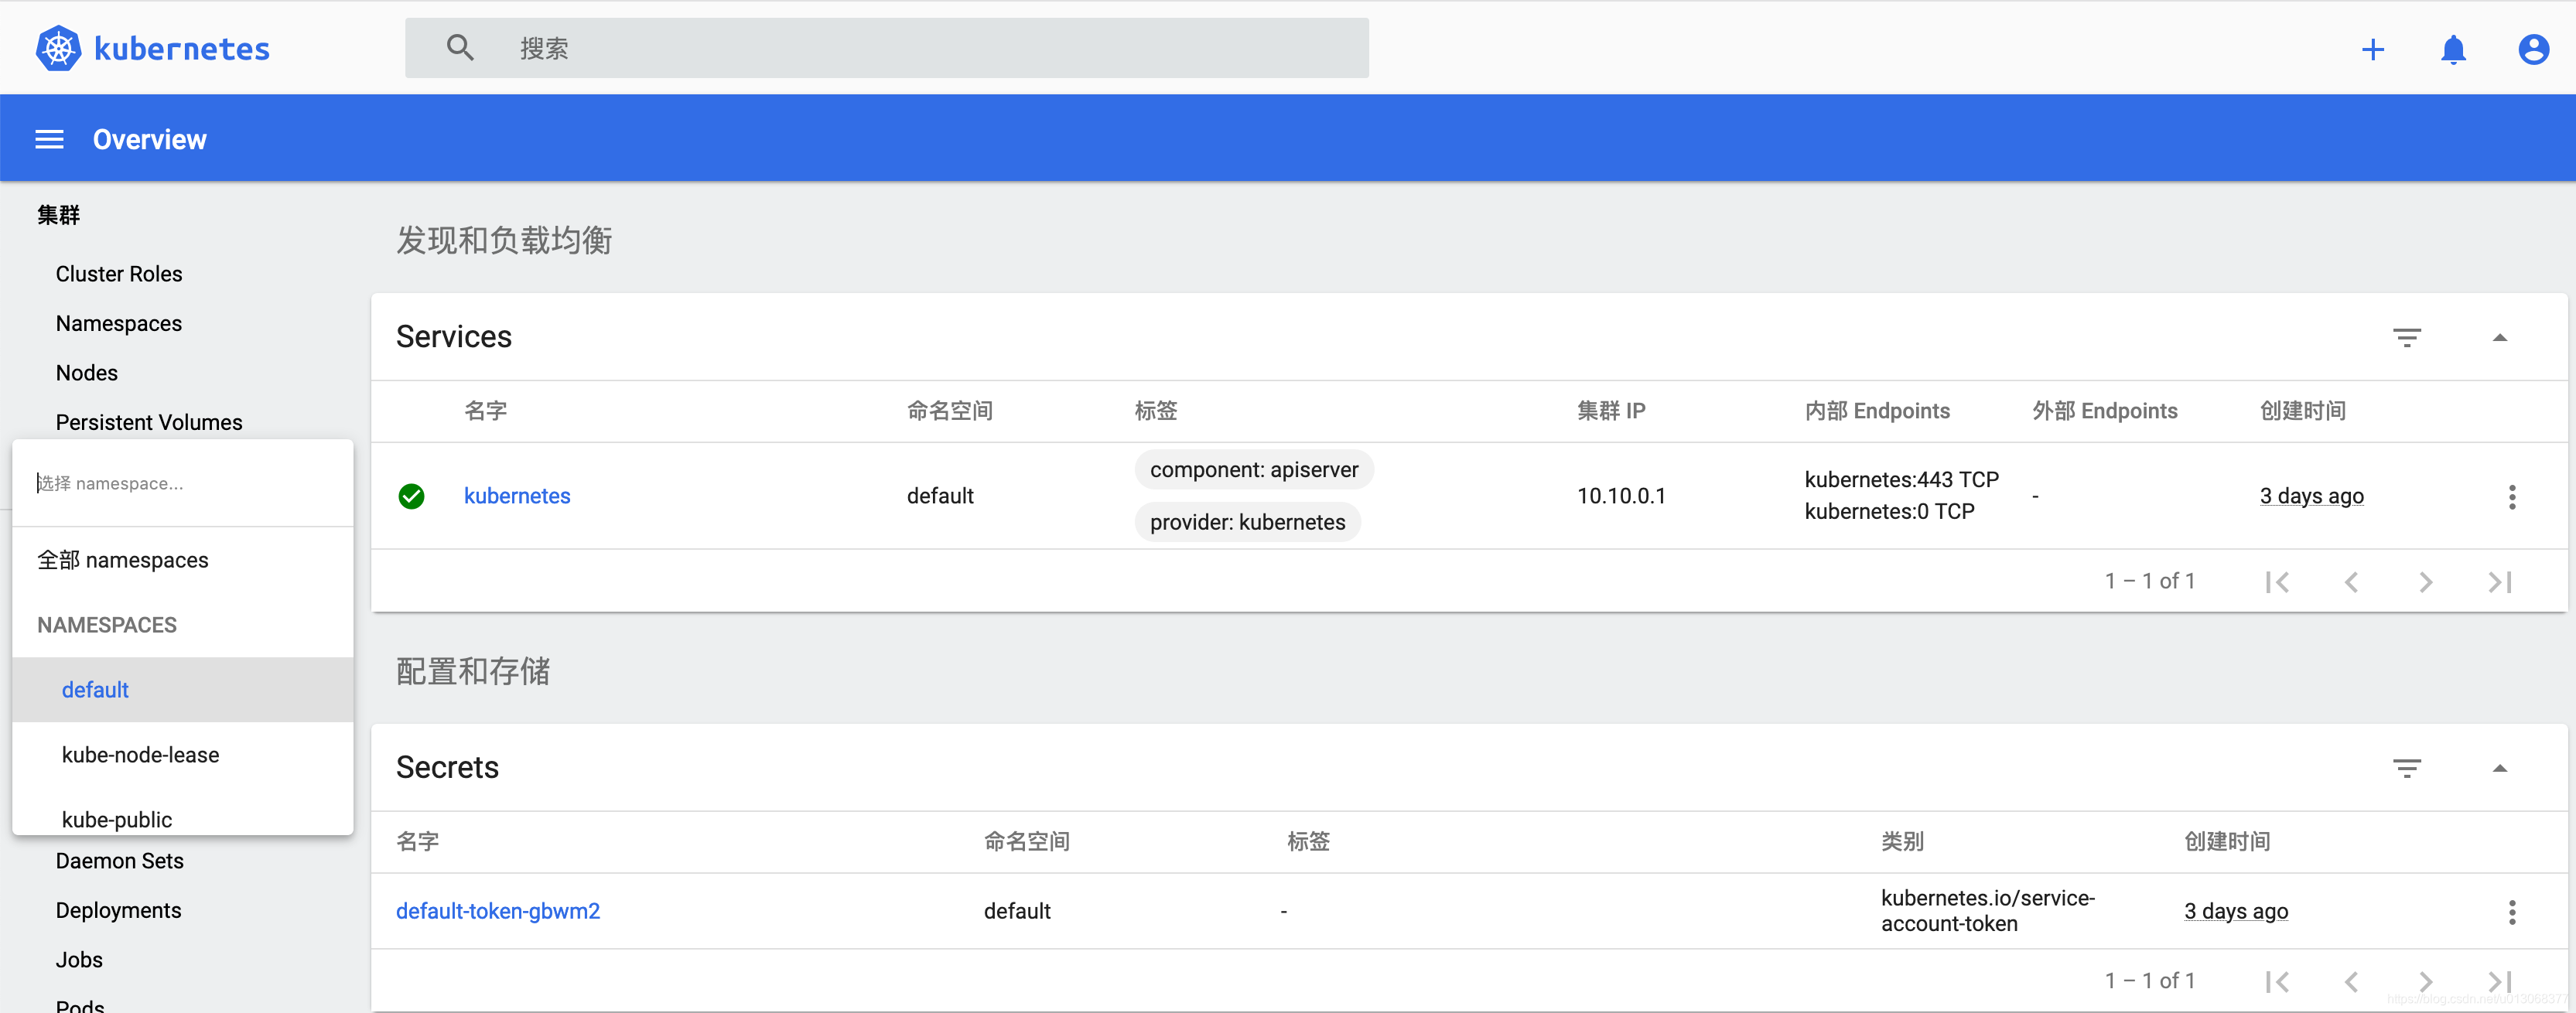
Task: Click the Secrets filter icon
Action: pos(2406,768)
